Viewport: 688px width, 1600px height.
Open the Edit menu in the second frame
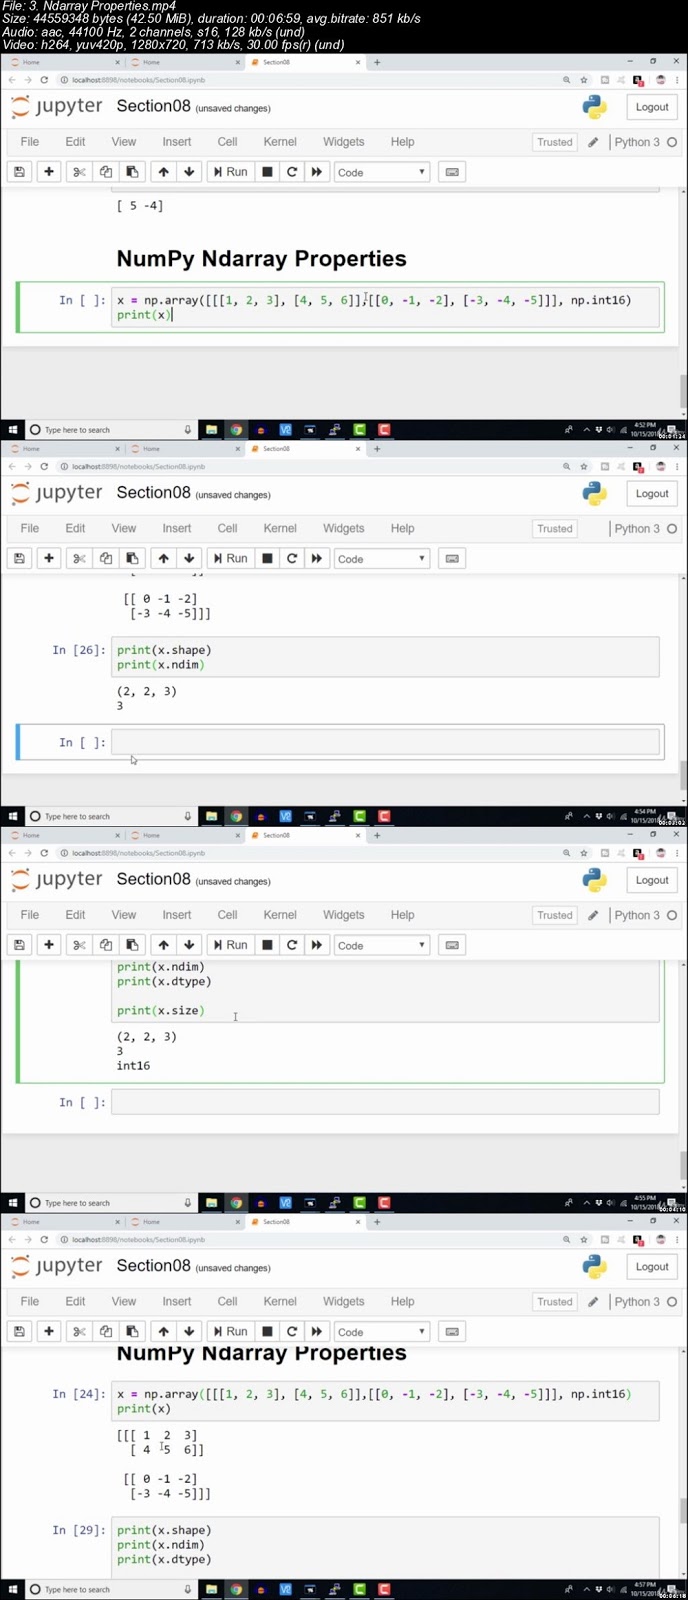75,528
